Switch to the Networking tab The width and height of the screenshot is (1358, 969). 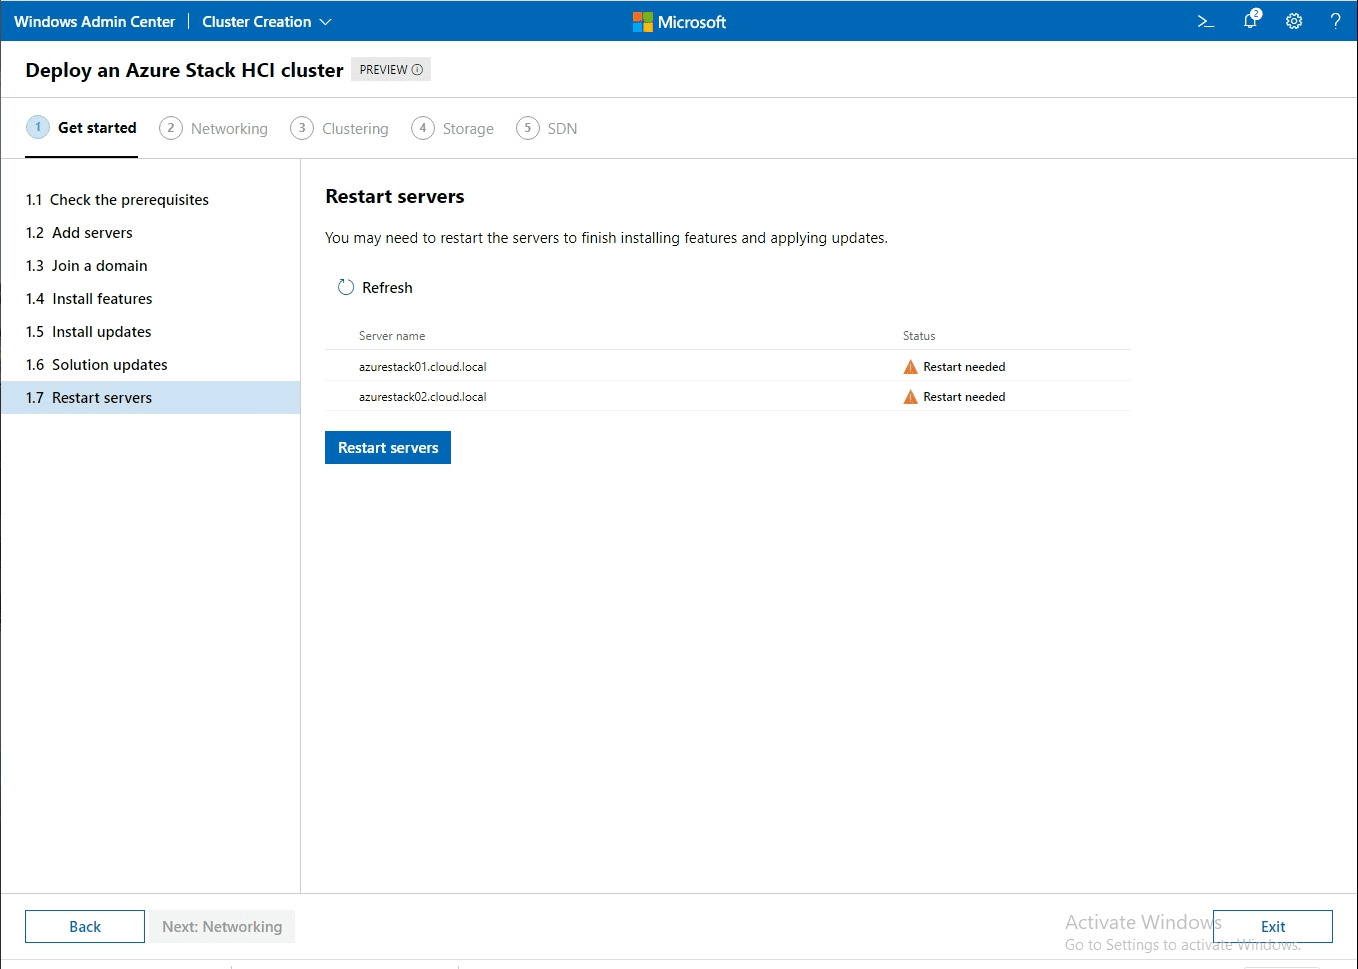click(230, 128)
